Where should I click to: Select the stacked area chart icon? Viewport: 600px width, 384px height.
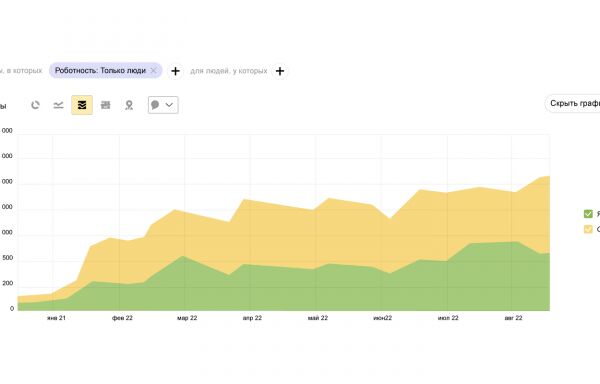(x=82, y=105)
